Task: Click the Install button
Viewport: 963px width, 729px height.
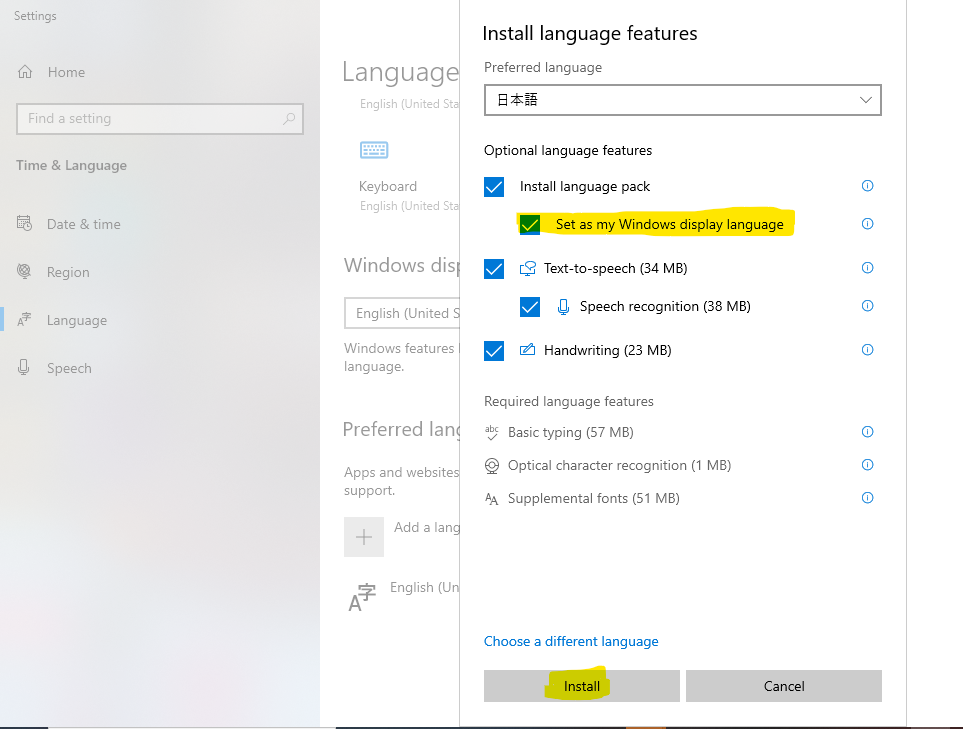Action: click(582, 686)
